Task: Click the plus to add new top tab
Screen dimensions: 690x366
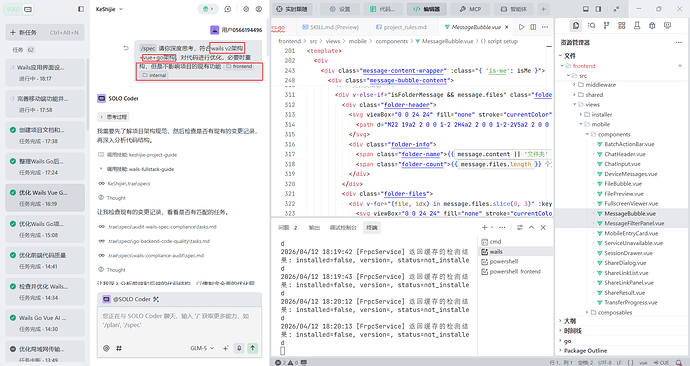Action: click(x=543, y=9)
